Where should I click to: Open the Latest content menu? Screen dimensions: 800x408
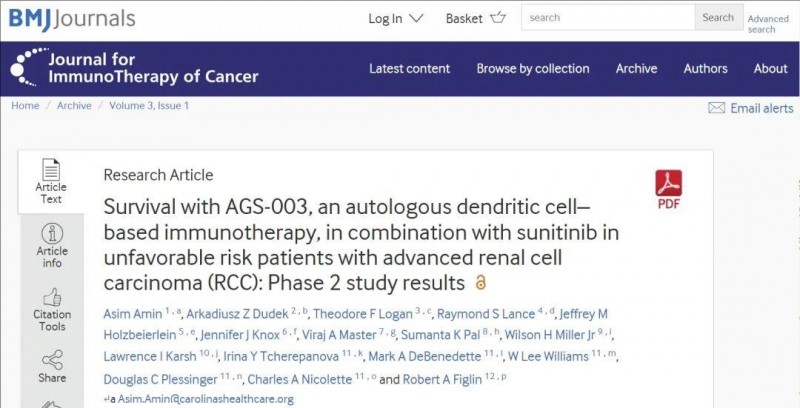click(x=409, y=69)
